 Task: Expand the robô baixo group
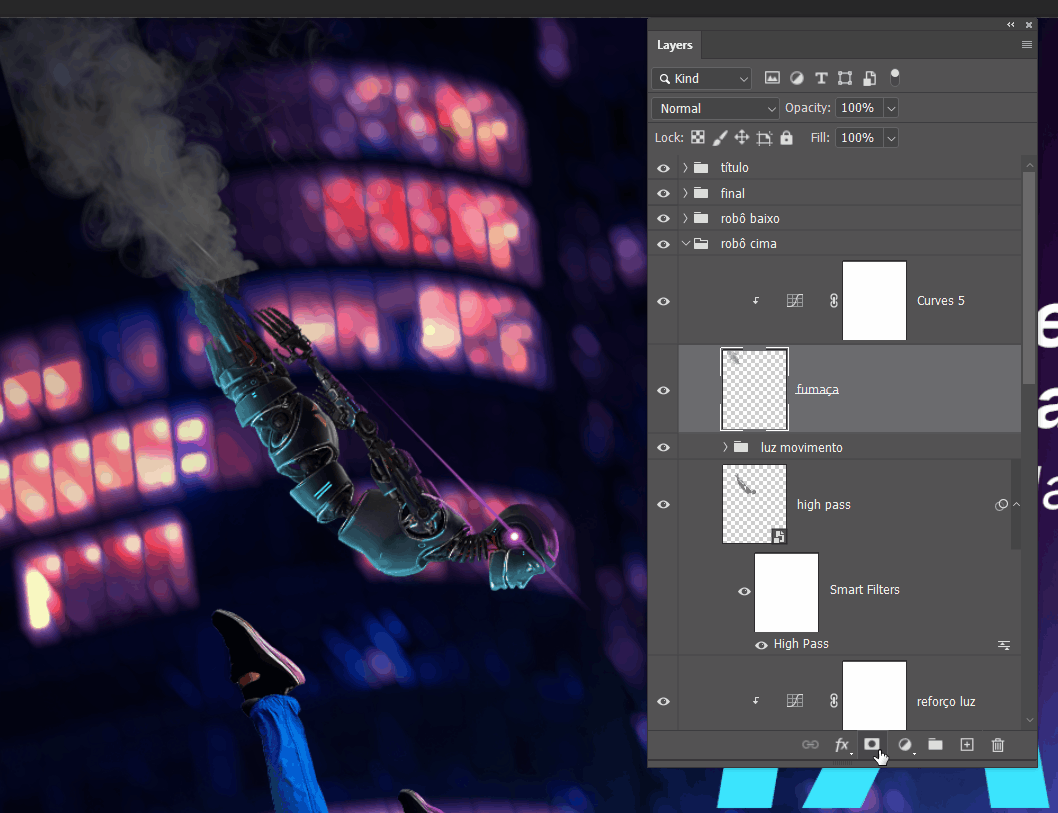point(686,218)
